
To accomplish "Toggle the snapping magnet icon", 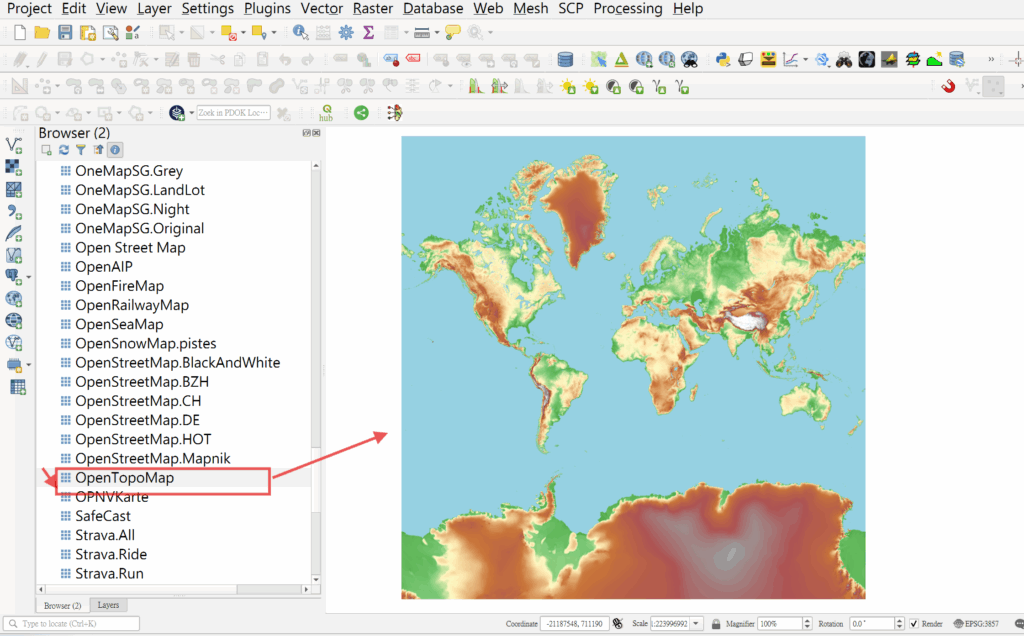I will tap(949, 87).
